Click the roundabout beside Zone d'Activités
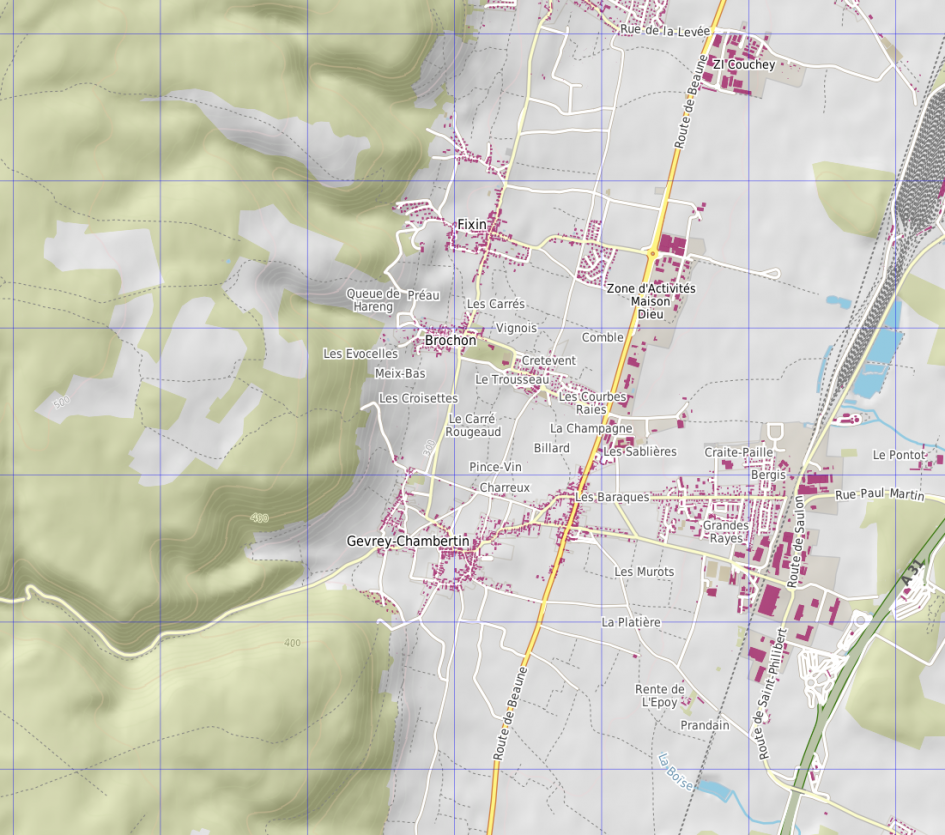The image size is (945, 835). (x=651, y=254)
